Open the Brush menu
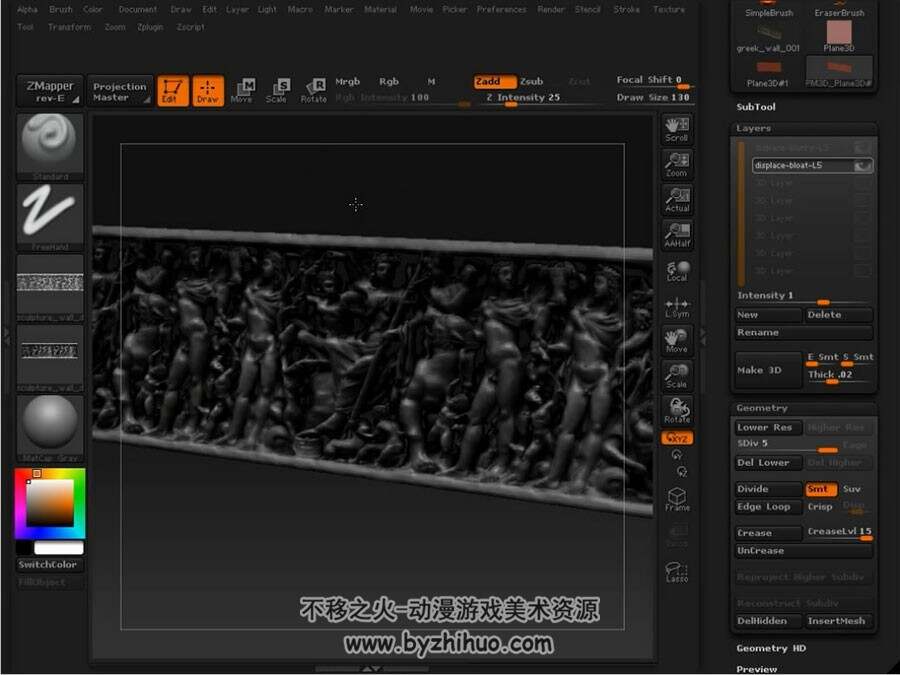 tap(61, 9)
